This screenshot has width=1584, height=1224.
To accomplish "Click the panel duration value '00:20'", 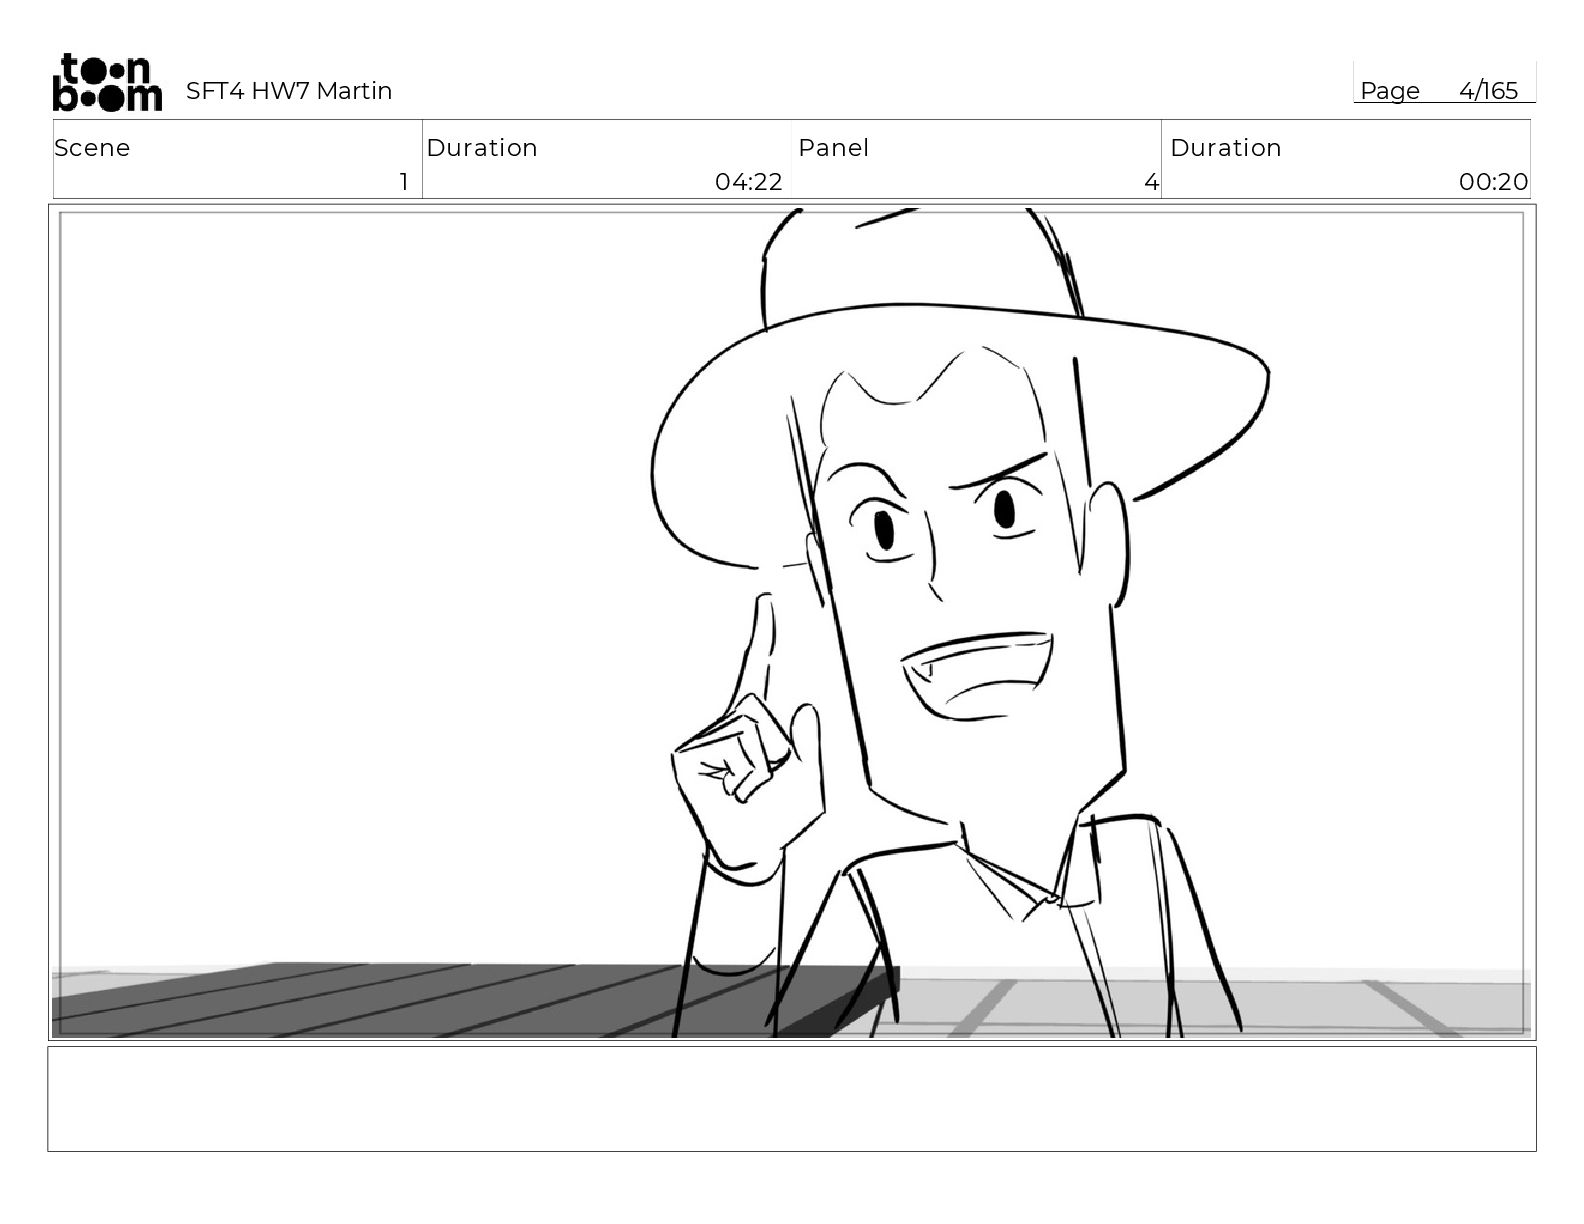I will click(1493, 182).
